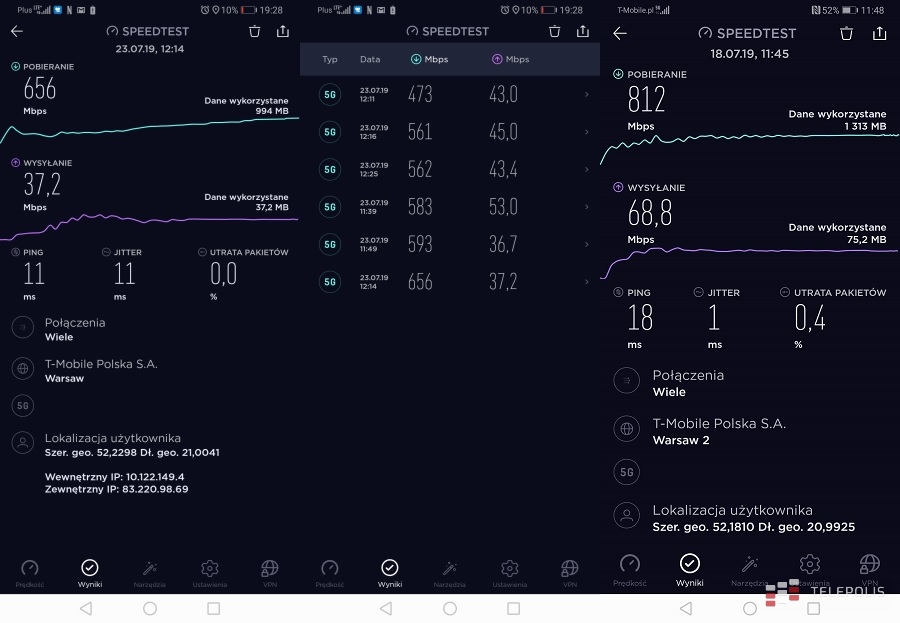The height and width of the screenshot is (623, 900).
Task: Switch to Prędkość tab on 656 Mbps screen
Action: tap(29, 572)
